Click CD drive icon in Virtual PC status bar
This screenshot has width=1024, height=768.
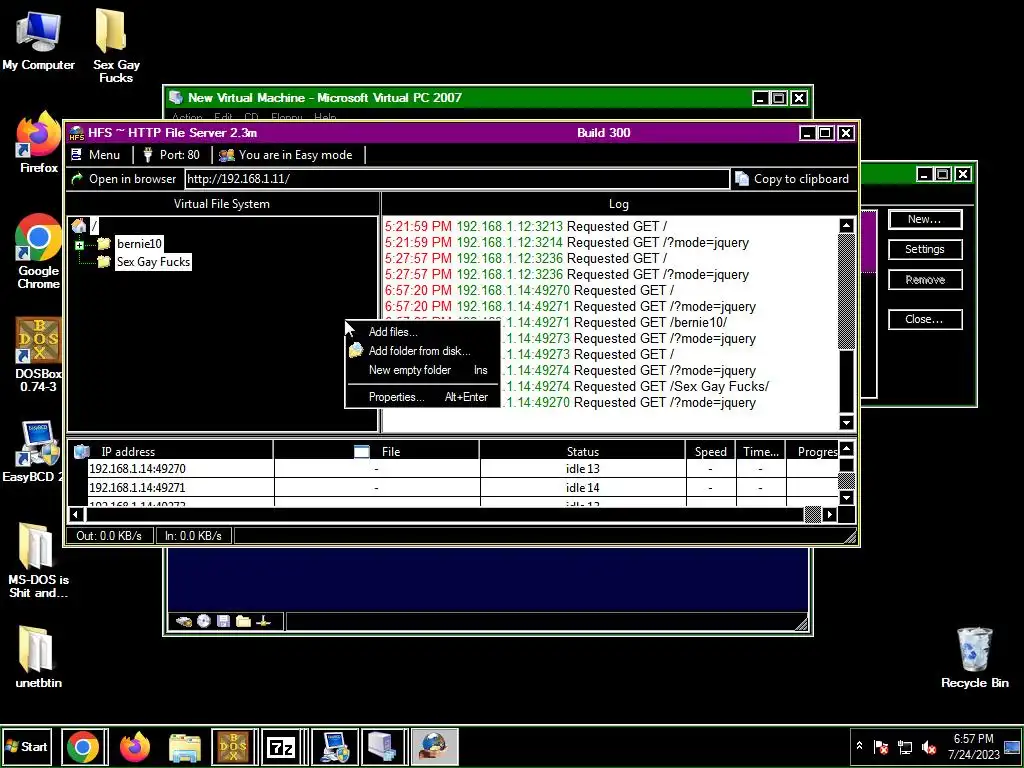[204, 621]
